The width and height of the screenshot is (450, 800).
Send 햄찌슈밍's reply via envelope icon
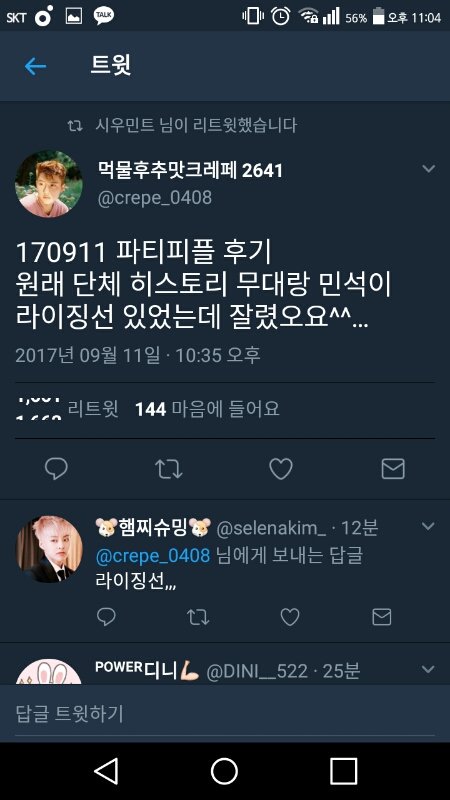382,617
